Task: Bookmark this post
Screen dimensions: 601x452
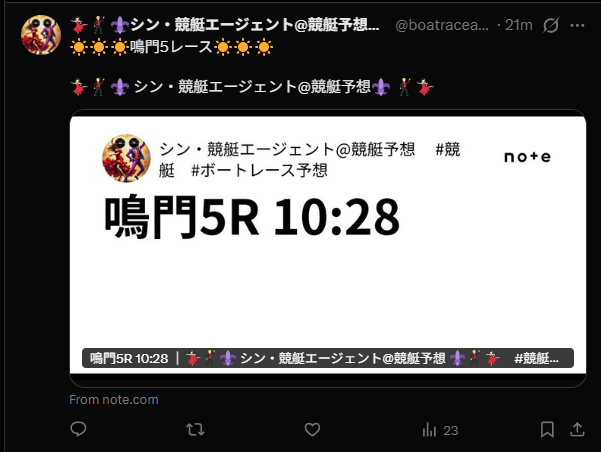Action: click(547, 429)
